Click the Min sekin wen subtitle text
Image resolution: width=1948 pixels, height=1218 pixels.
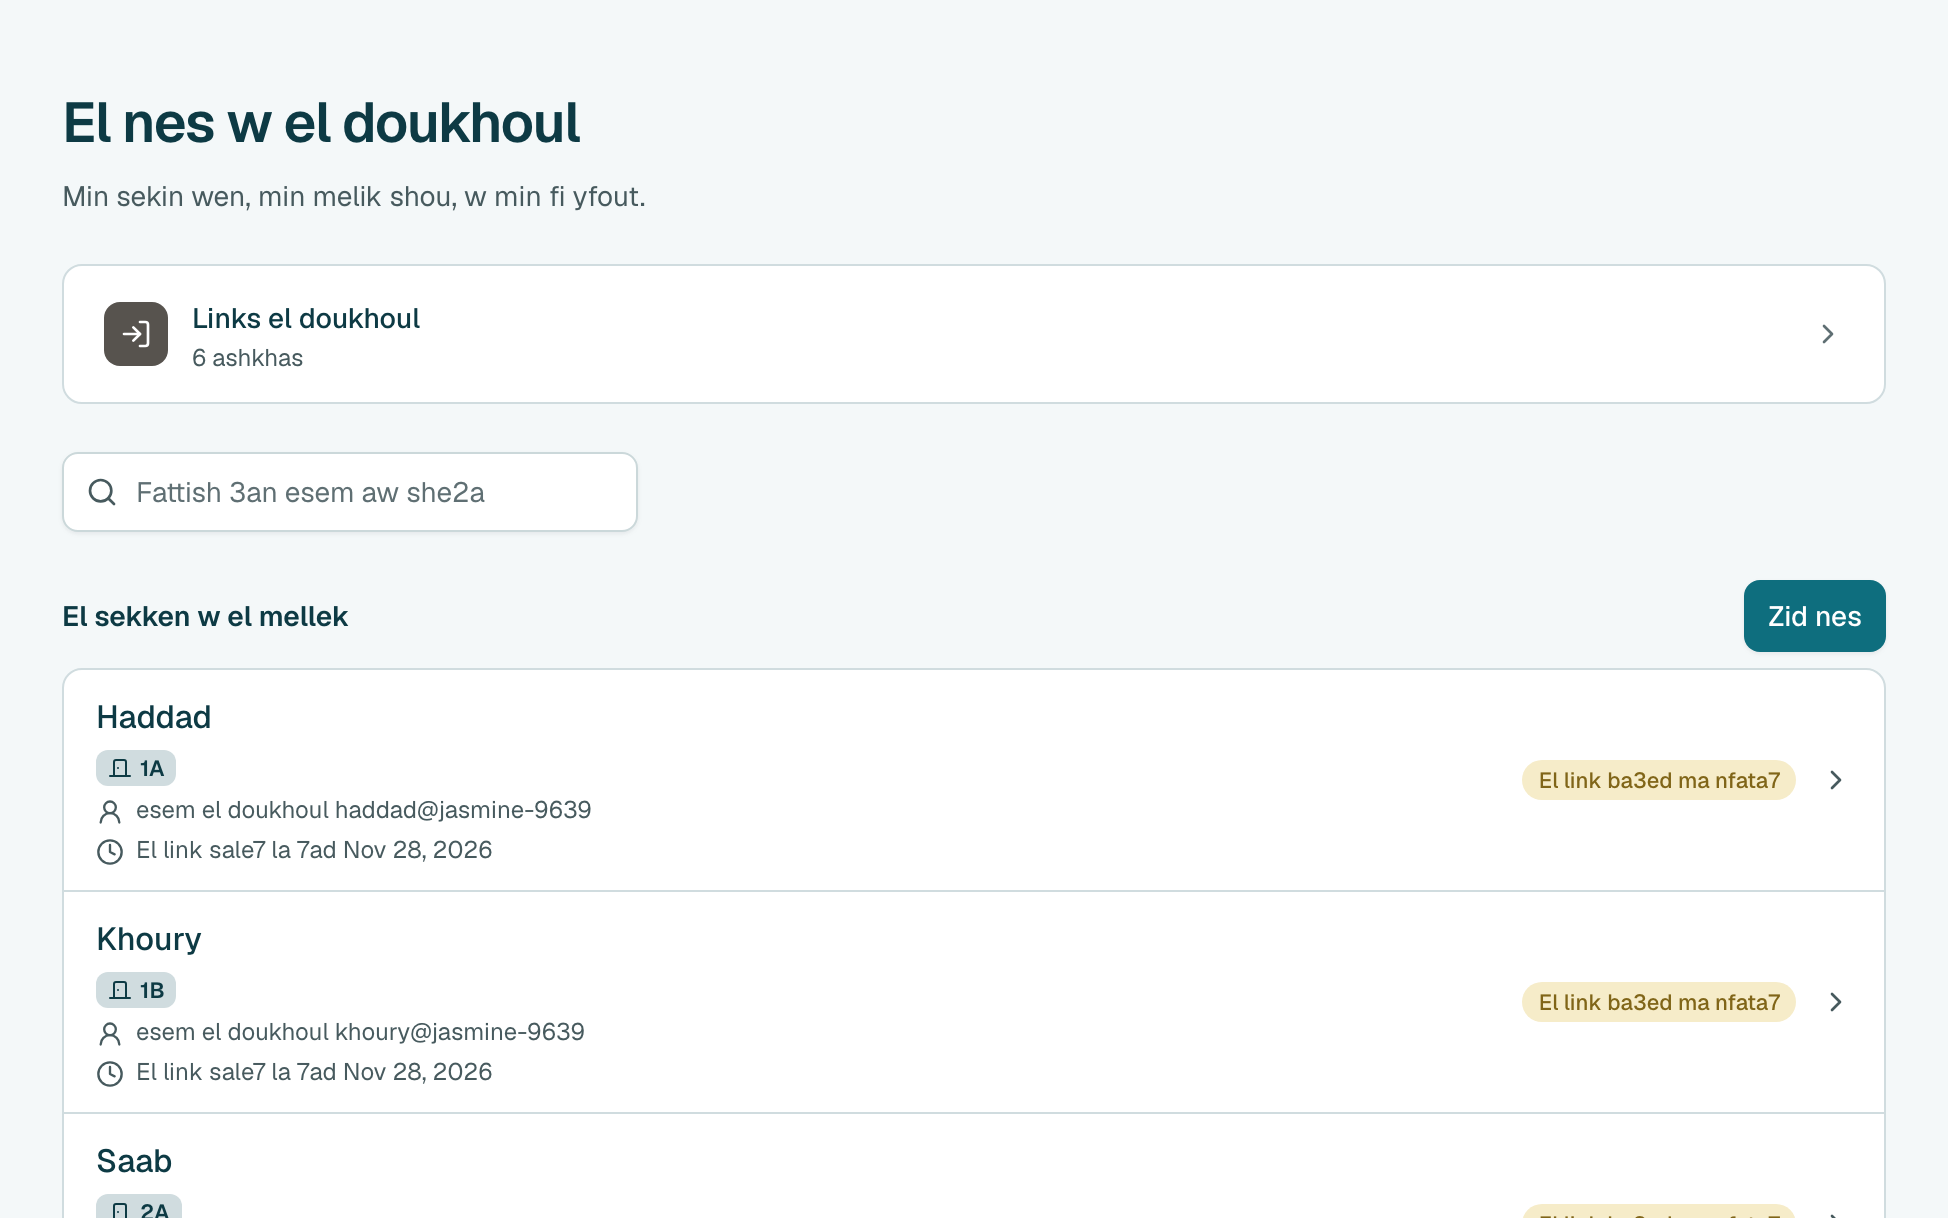click(354, 197)
